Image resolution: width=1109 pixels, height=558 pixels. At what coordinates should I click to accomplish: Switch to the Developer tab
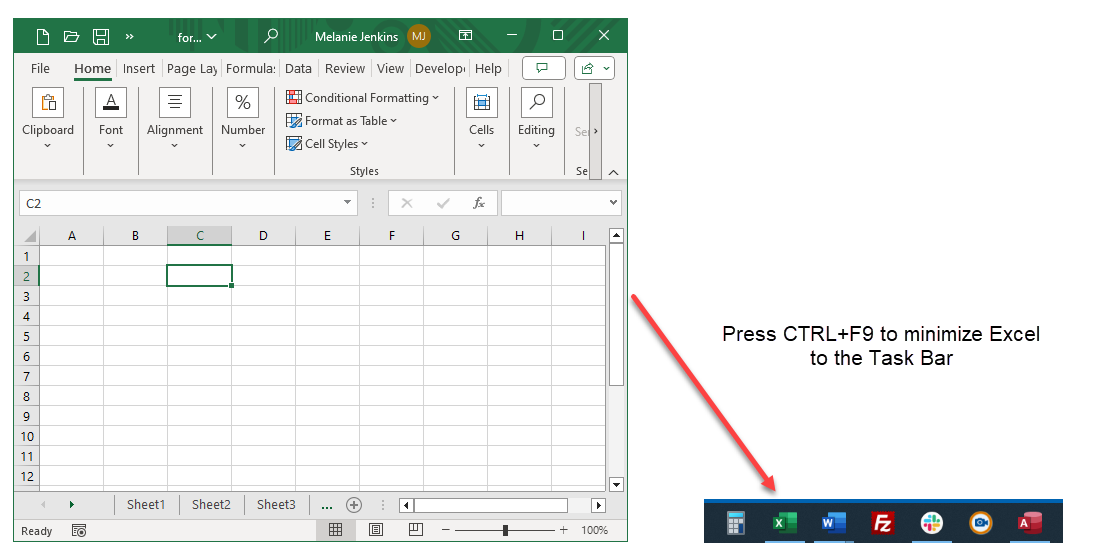[x=440, y=69]
